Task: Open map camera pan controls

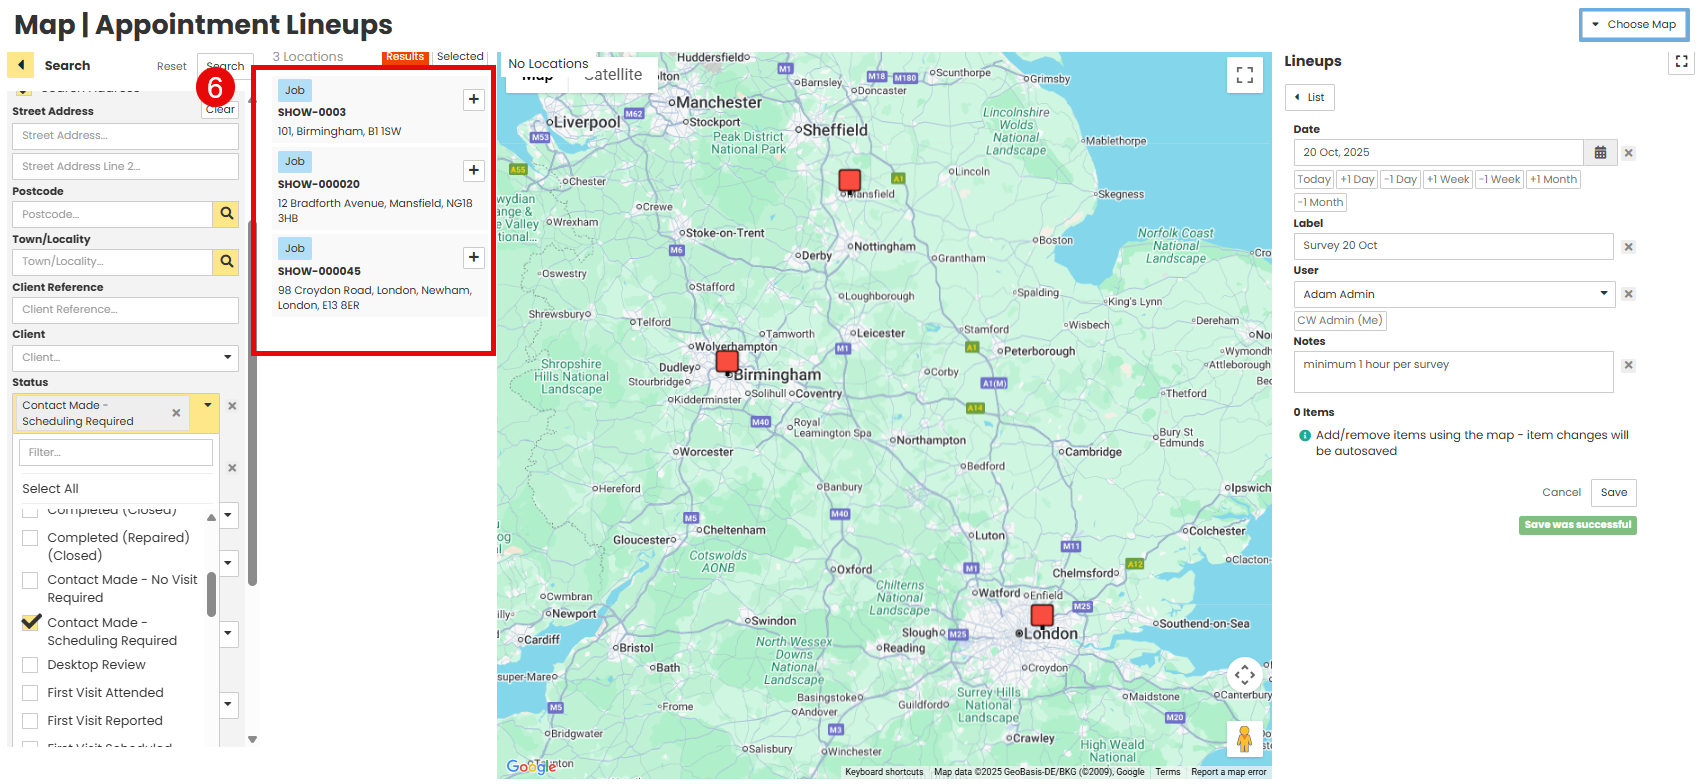Action: point(1244,675)
